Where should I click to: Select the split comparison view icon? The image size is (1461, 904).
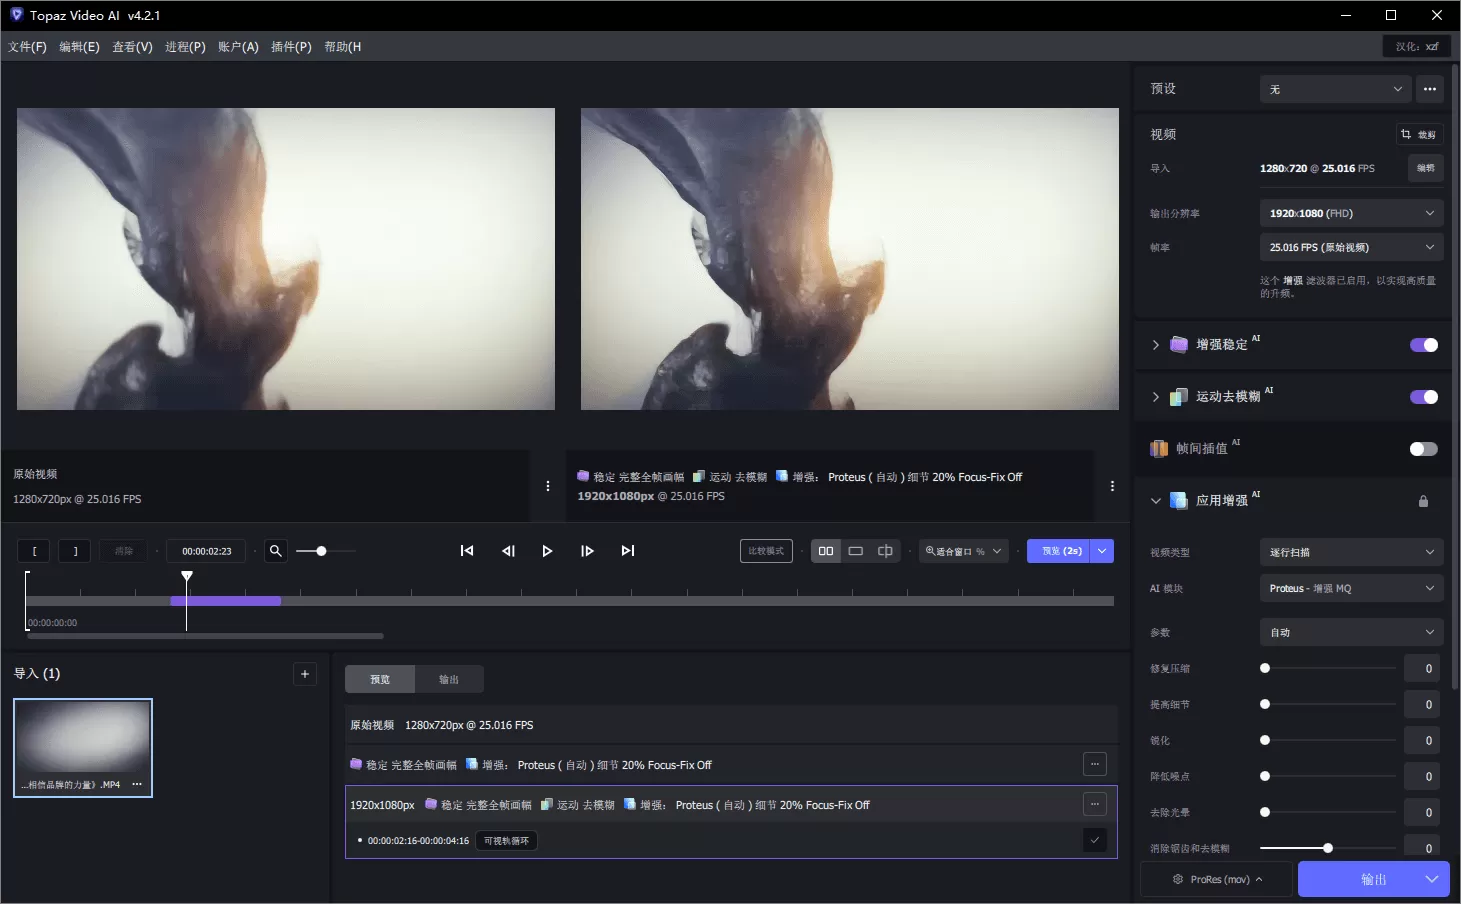click(884, 550)
